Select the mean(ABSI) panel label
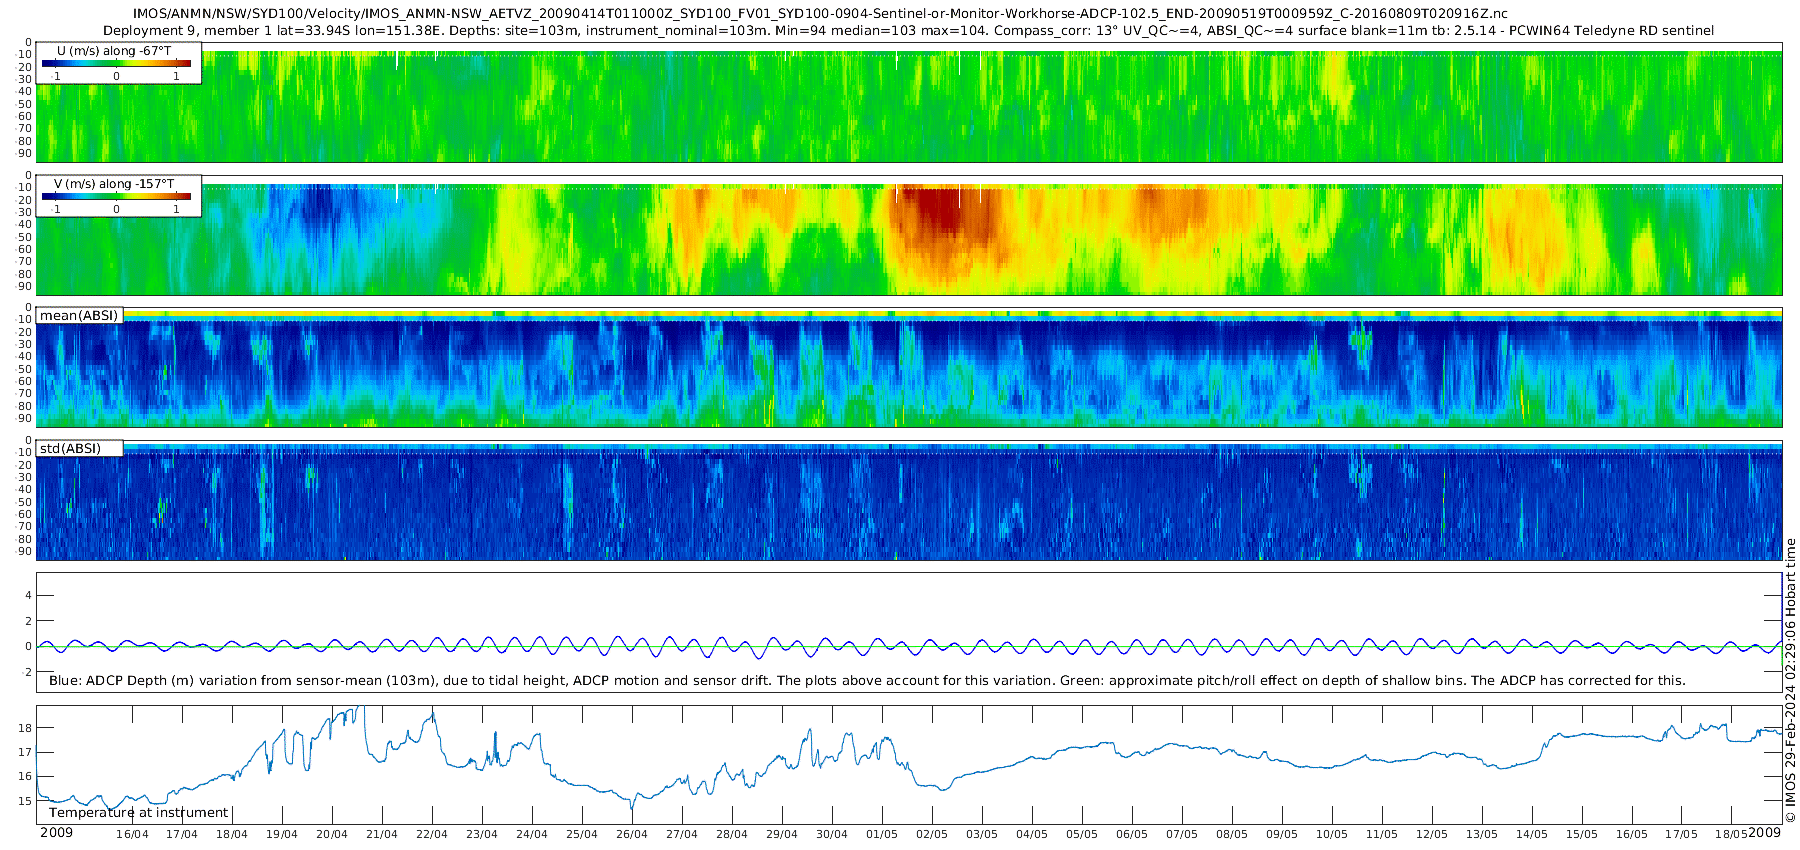The width and height of the screenshot is (1800, 850). coord(79,316)
